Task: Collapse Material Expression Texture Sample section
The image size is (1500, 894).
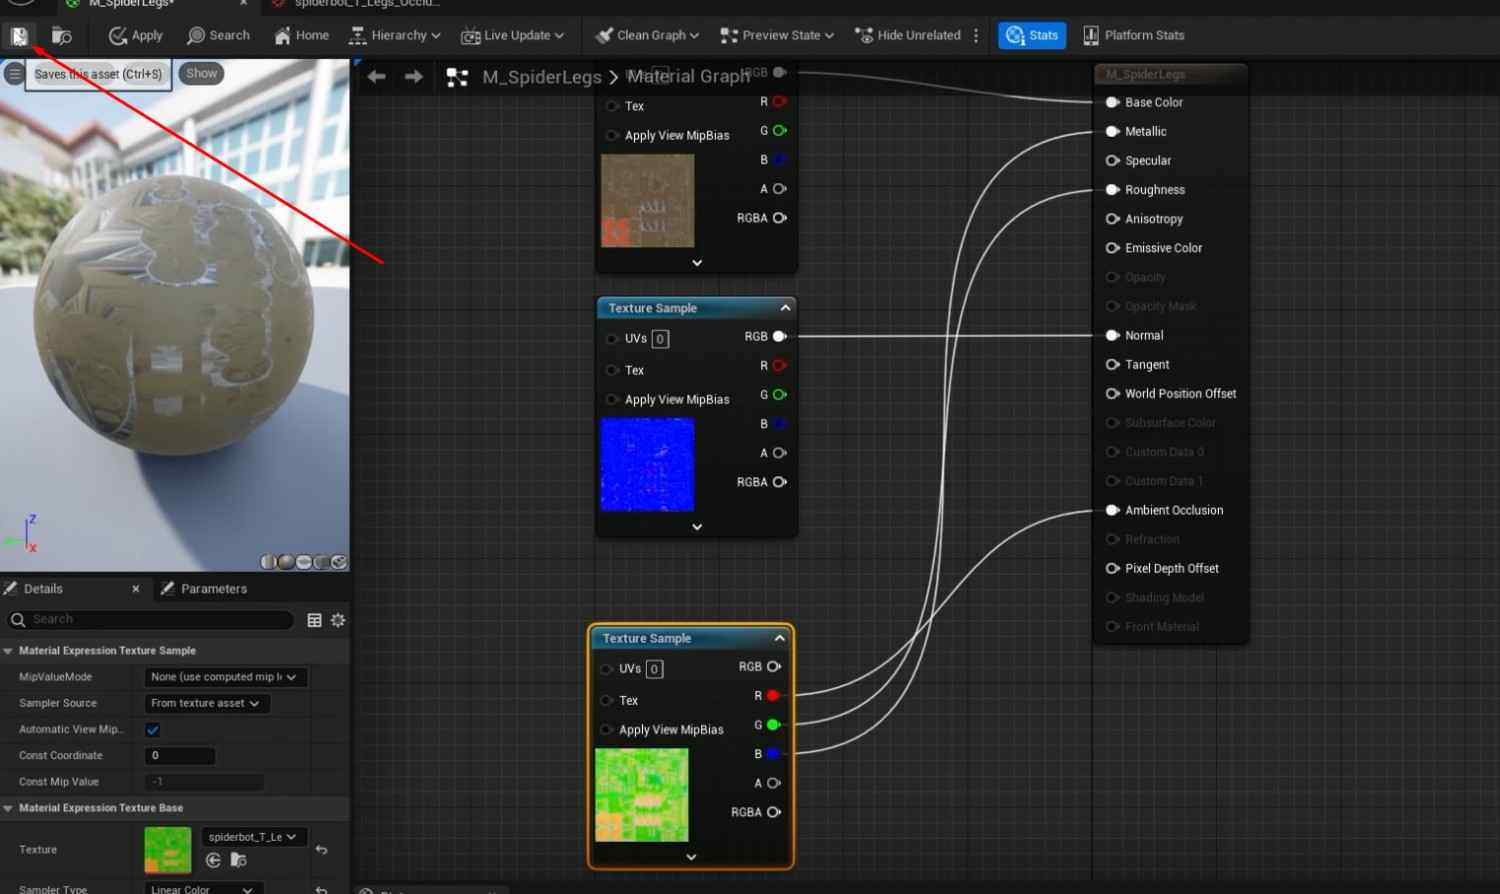Action: tap(9, 651)
